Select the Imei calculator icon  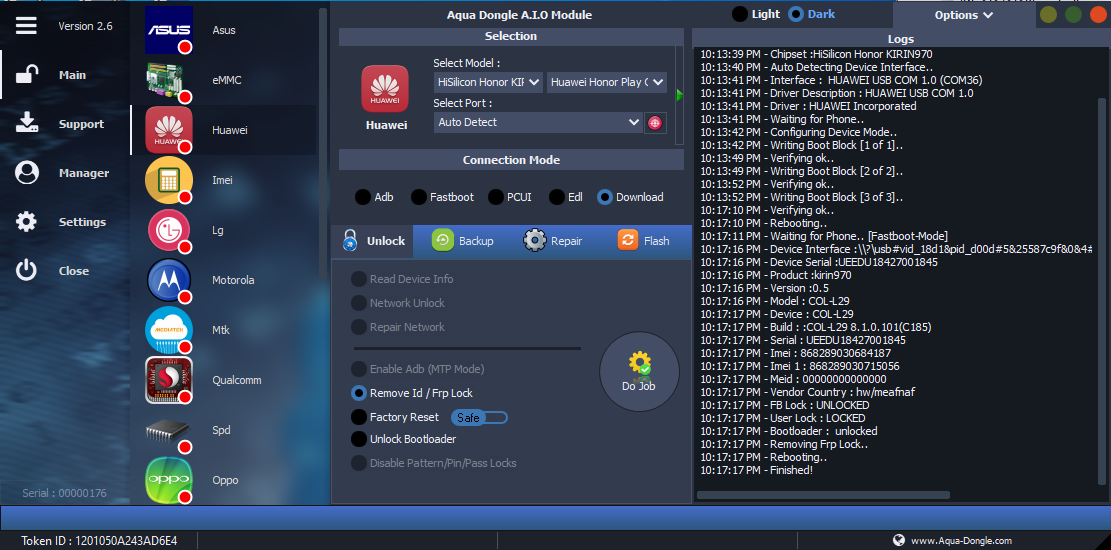tap(169, 180)
